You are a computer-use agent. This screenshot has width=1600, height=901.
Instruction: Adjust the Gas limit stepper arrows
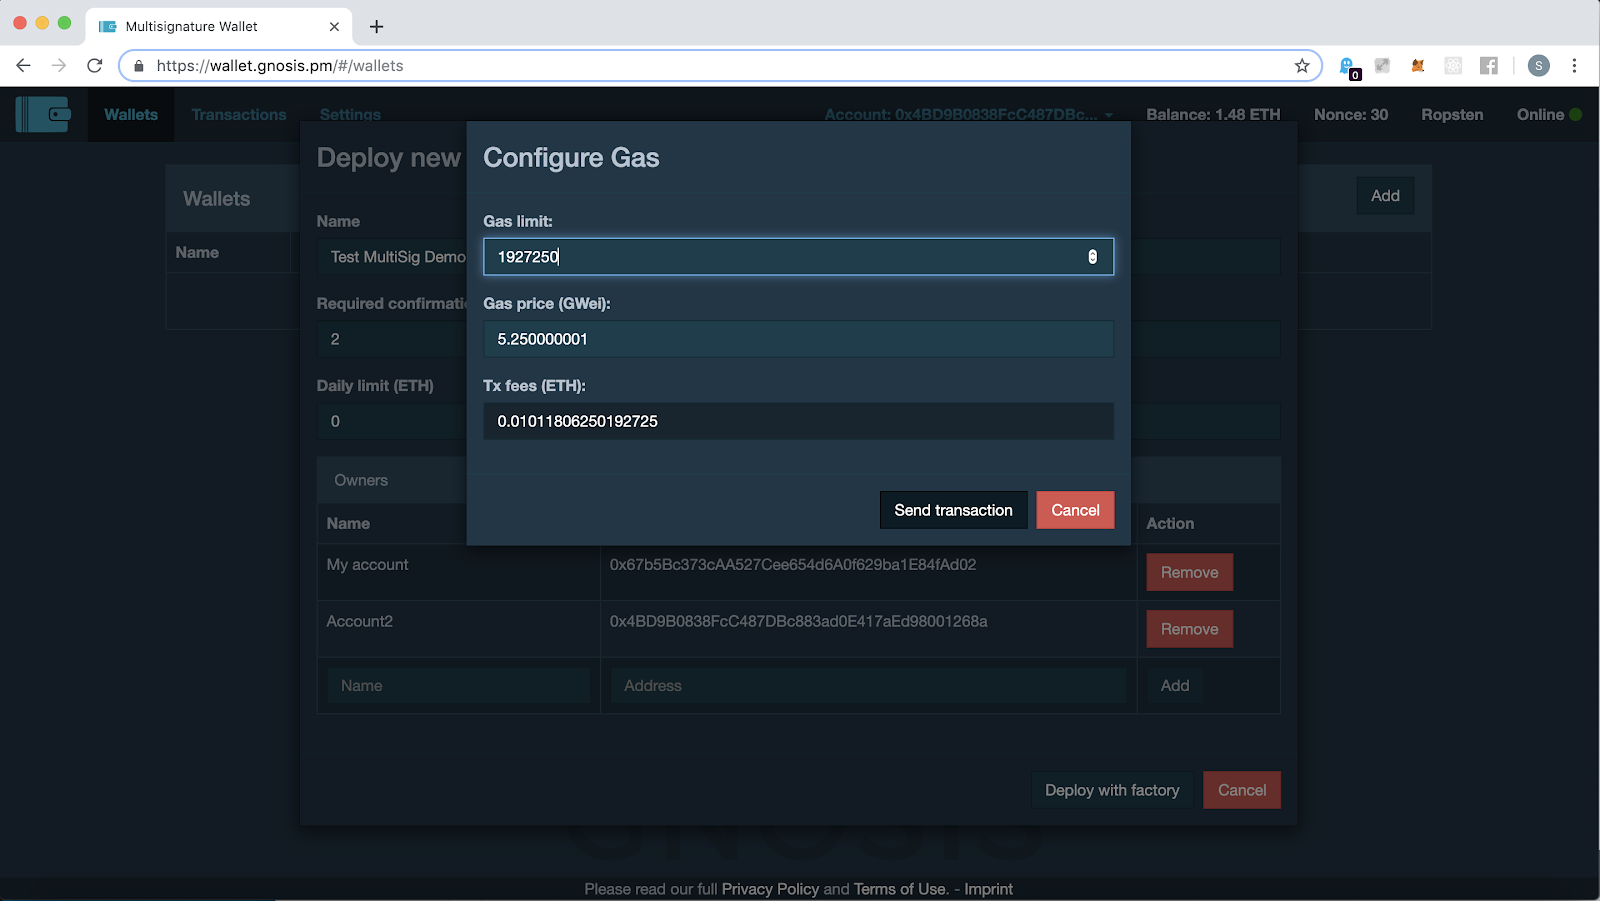coord(1092,257)
